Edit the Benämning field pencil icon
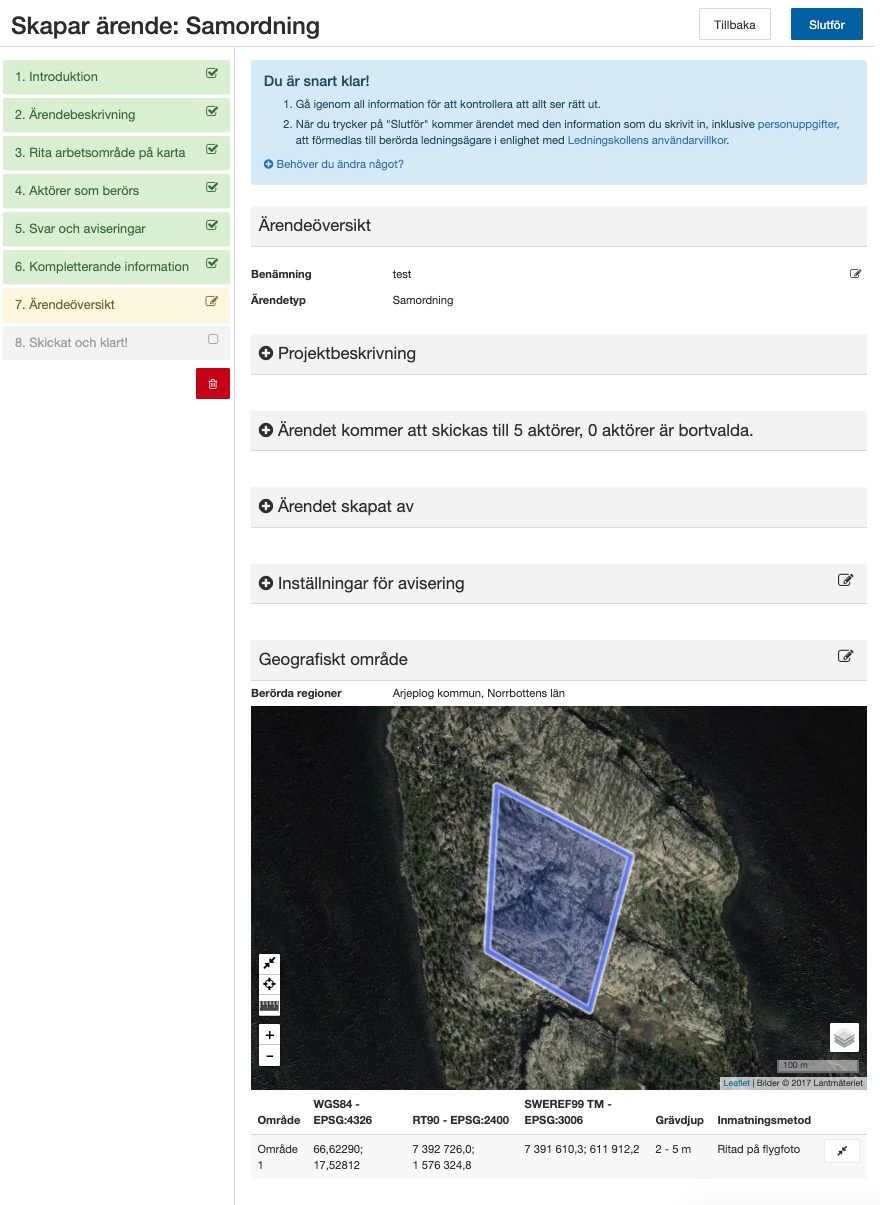The image size is (880, 1205). pos(855,274)
